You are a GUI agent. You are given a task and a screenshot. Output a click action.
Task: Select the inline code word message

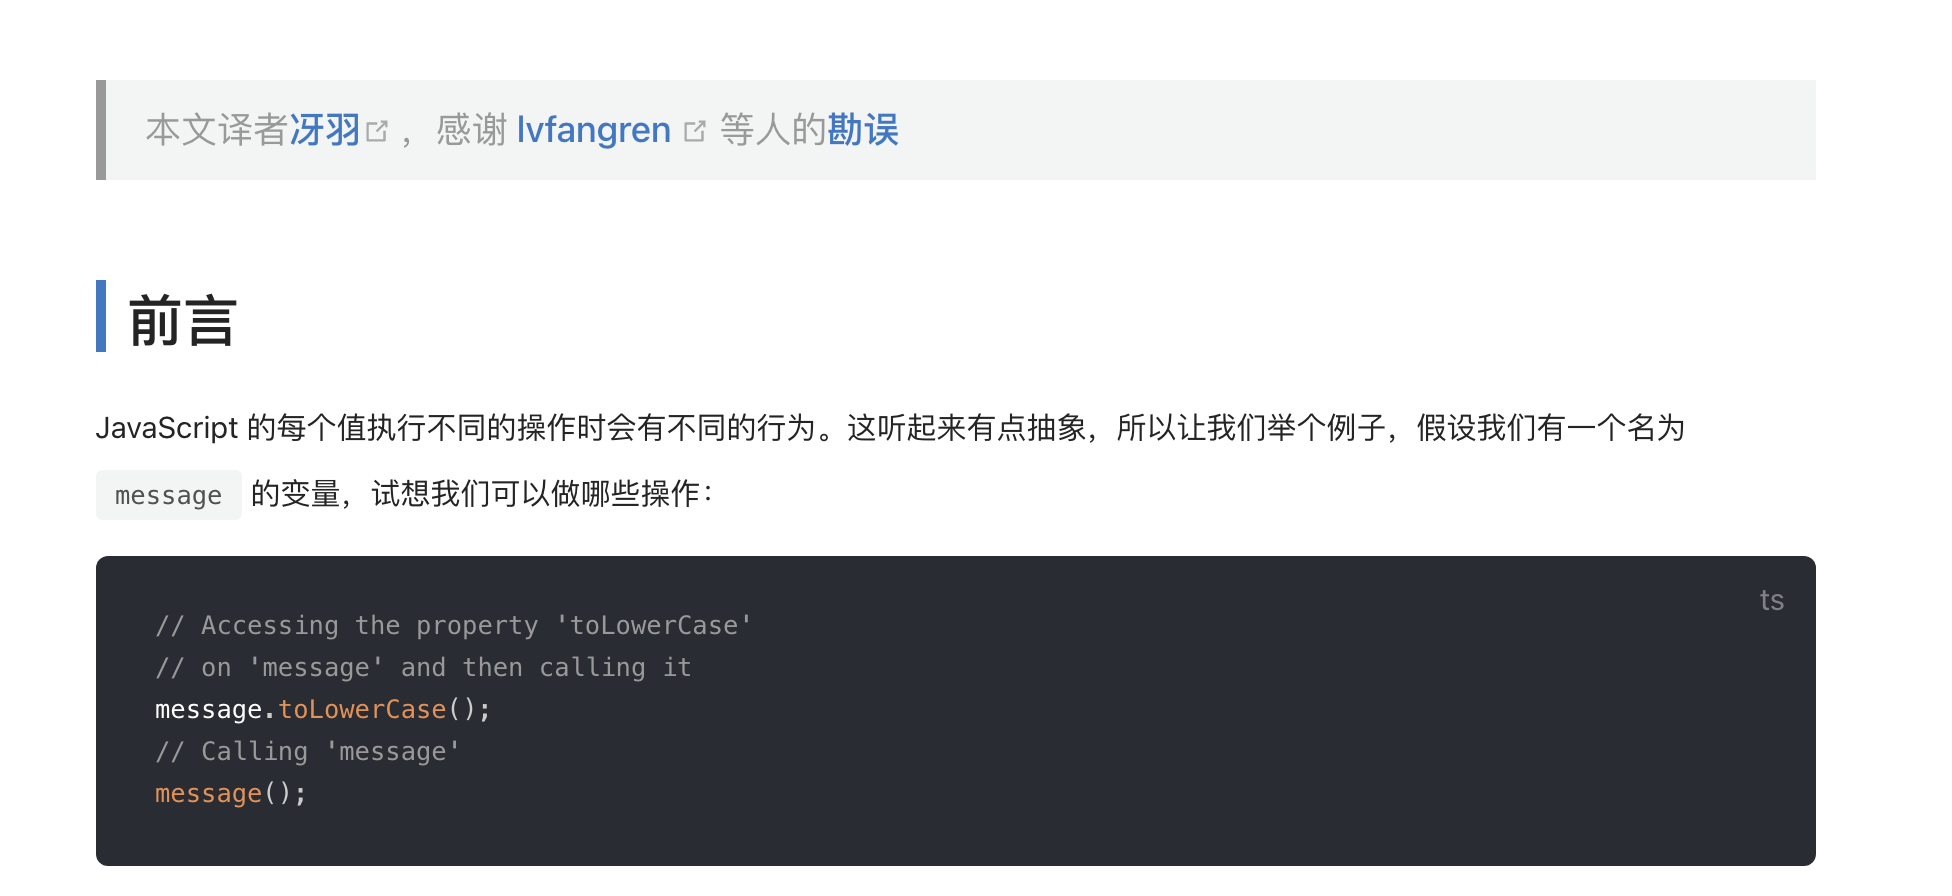[x=169, y=495]
